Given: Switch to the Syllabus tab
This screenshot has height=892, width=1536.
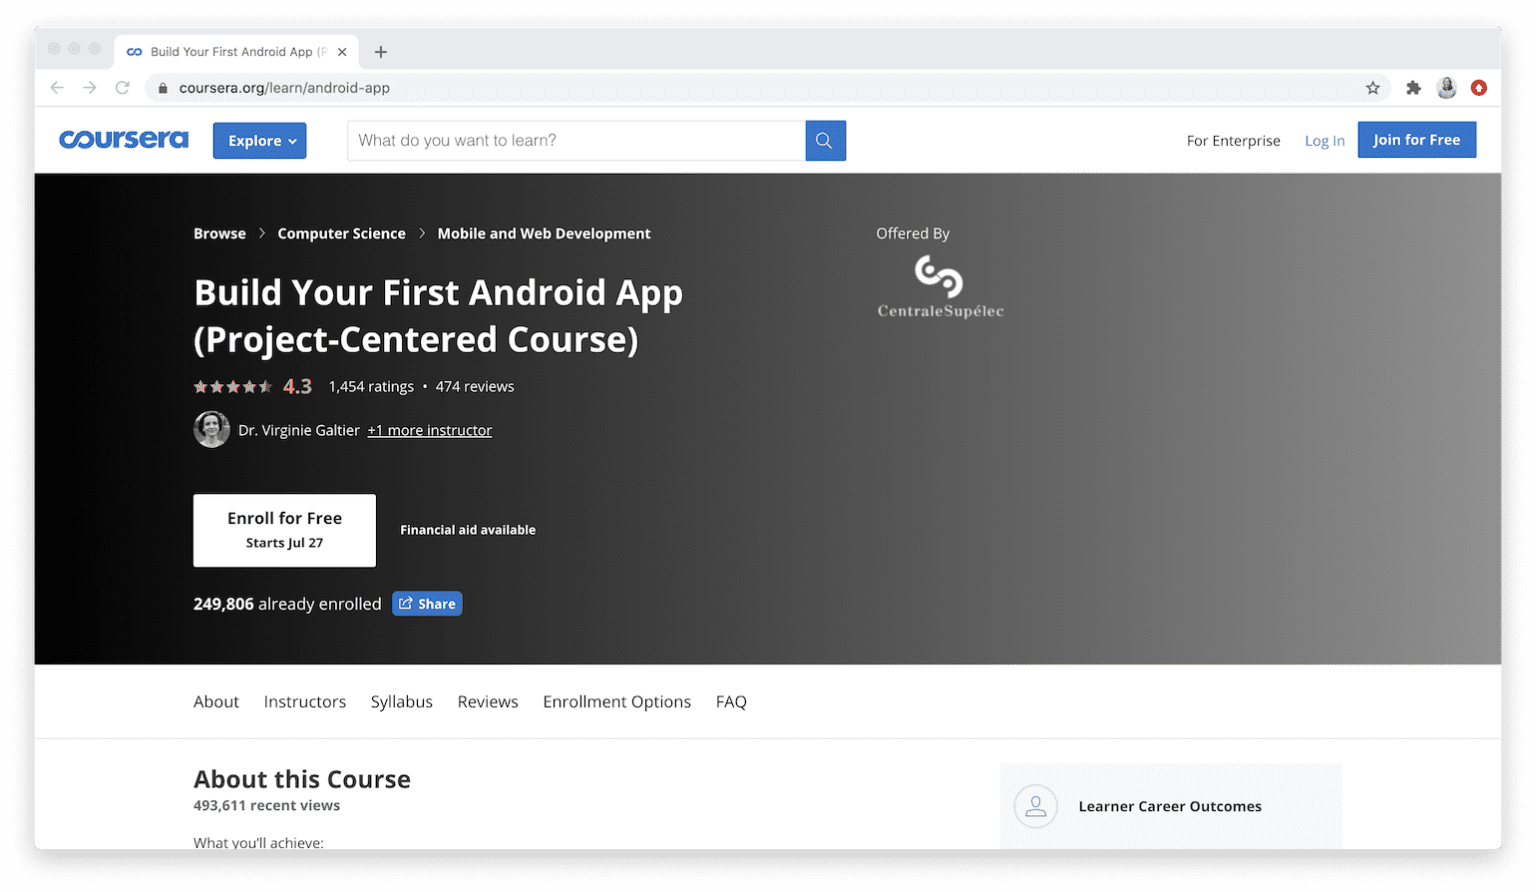Looking at the screenshot, I should pyautogui.click(x=401, y=701).
